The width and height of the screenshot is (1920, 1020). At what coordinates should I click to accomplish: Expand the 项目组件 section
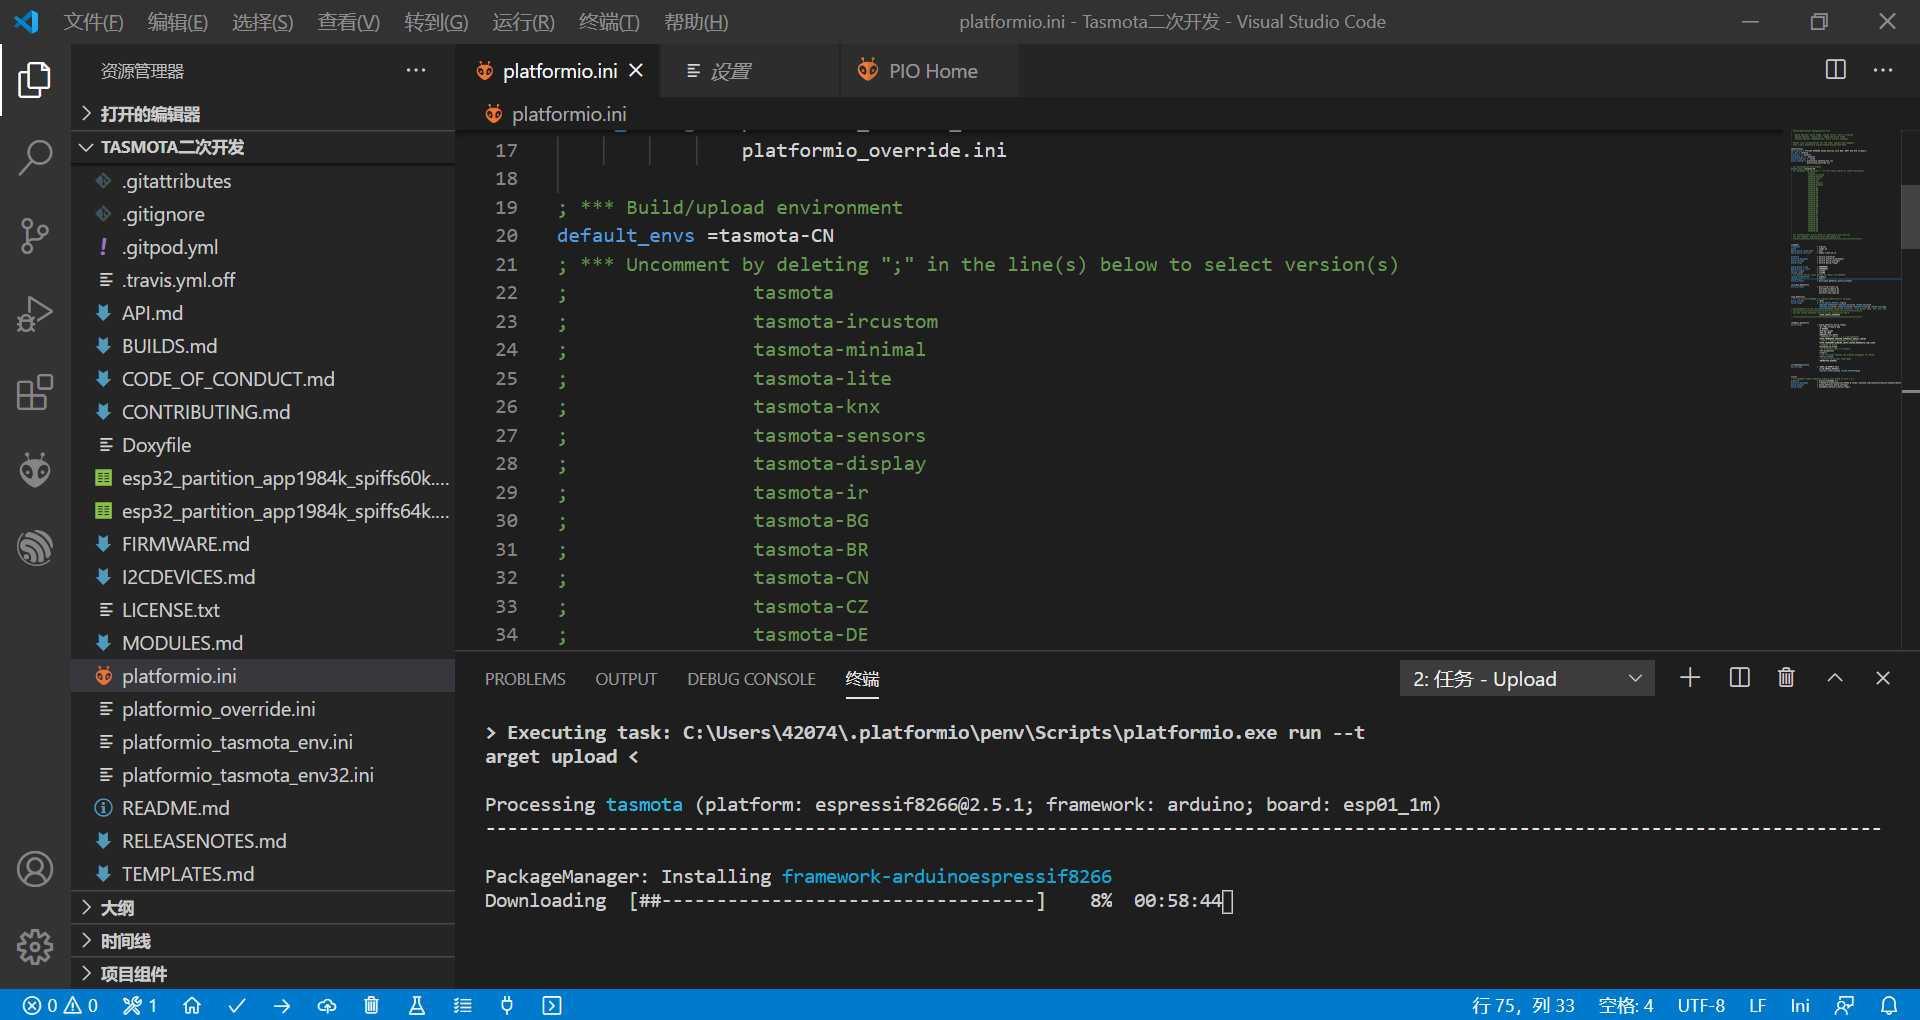point(264,974)
